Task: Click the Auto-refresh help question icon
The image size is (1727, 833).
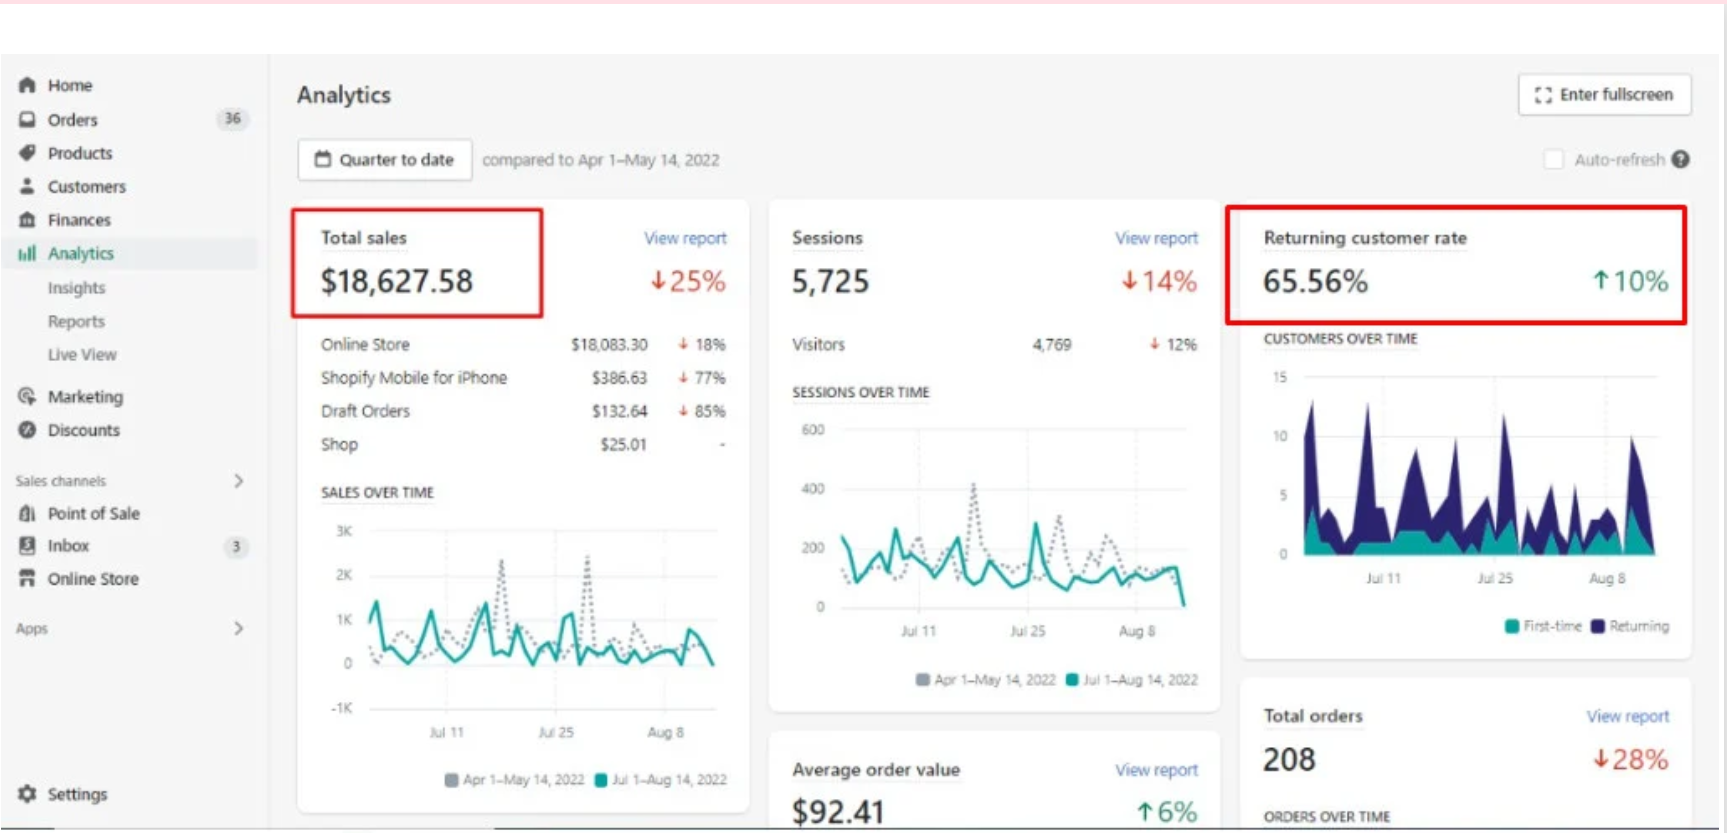Action: pyautogui.click(x=1681, y=159)
